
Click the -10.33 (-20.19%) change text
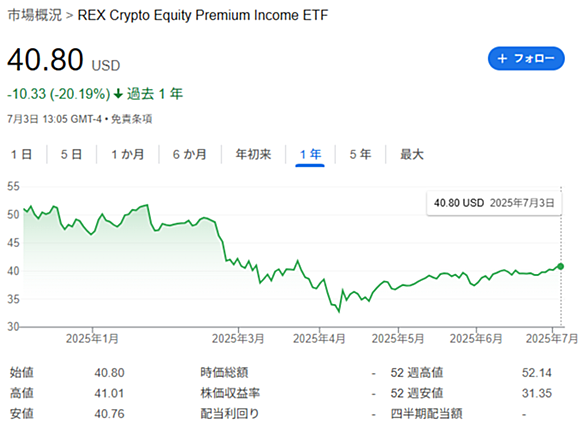click(x=59, y=94)
